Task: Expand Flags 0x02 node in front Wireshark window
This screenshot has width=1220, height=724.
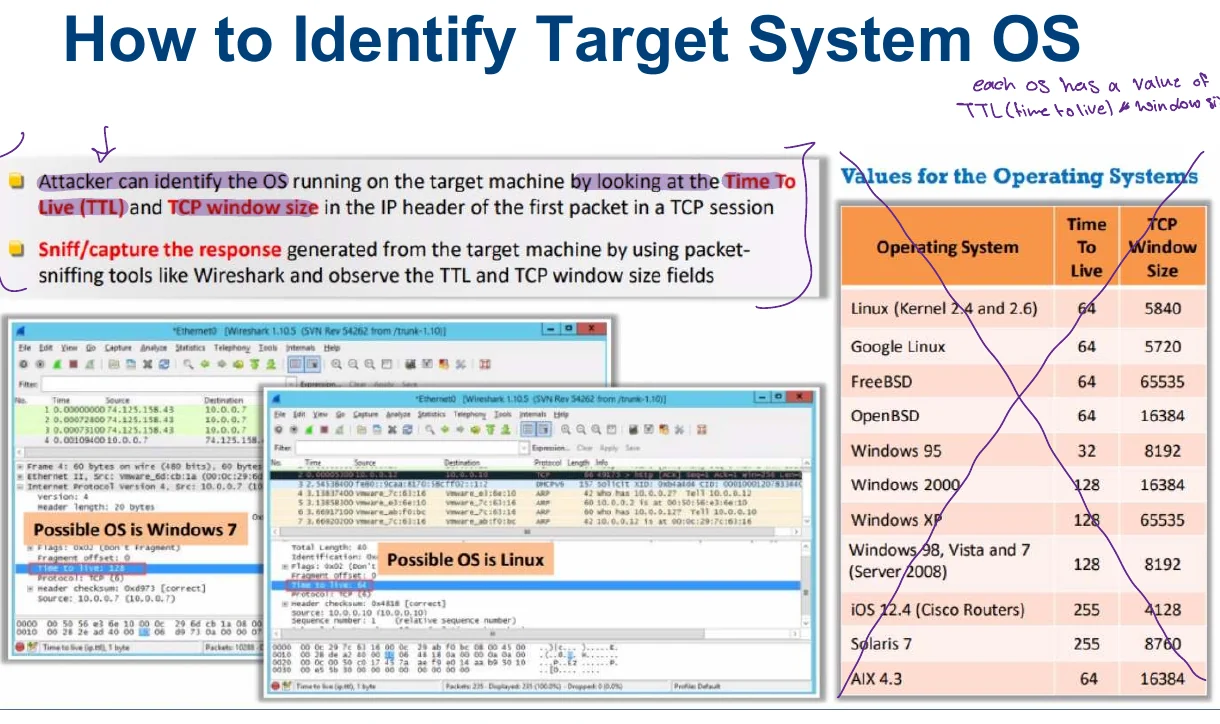Action: pyautogui.click(x=285, y=567)
